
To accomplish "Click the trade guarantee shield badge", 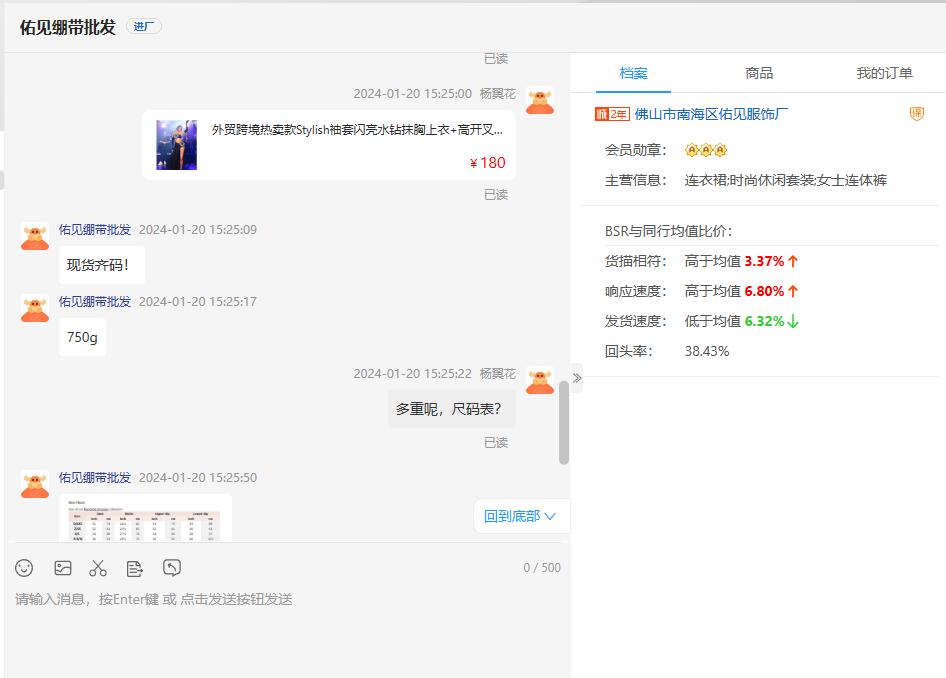I will [x=916, y=114].
